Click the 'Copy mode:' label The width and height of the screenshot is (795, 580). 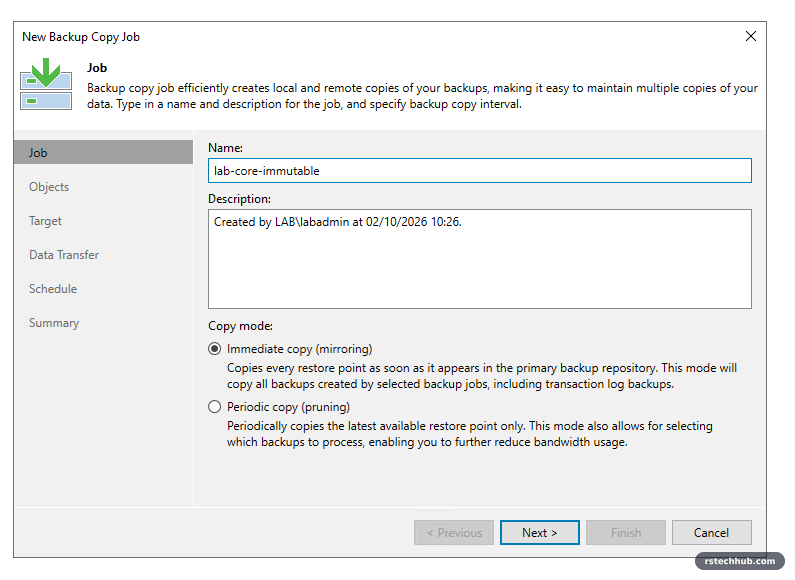(240, 326)
